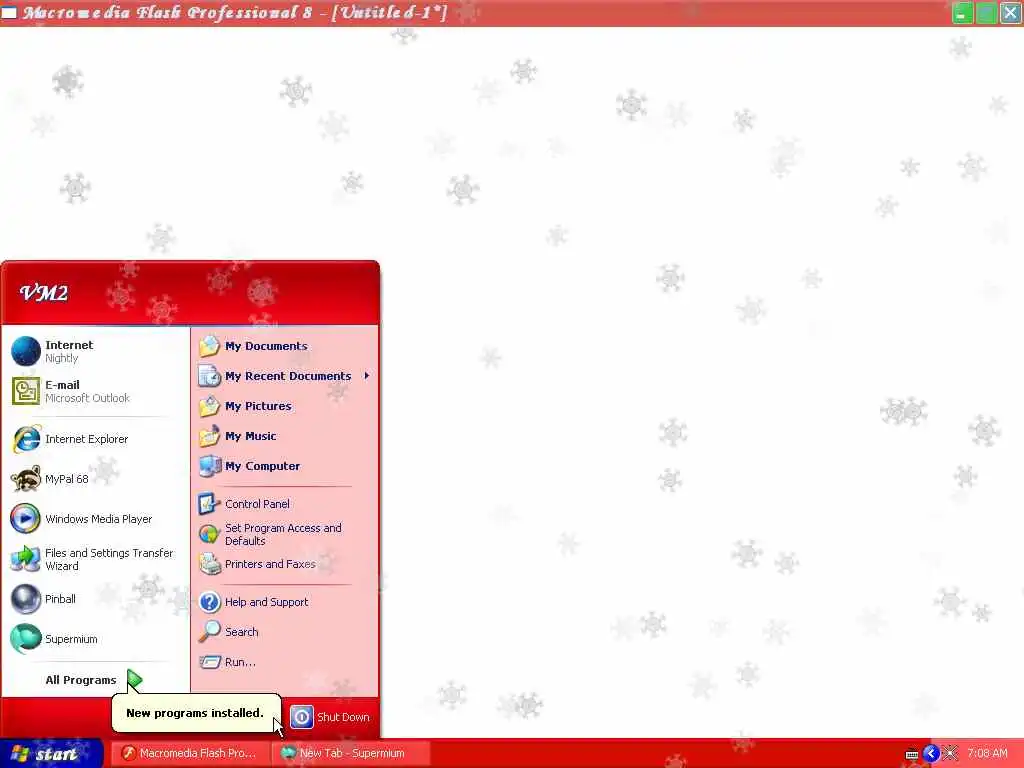Restore down the Macromedia Flash window

pos(986,13)
